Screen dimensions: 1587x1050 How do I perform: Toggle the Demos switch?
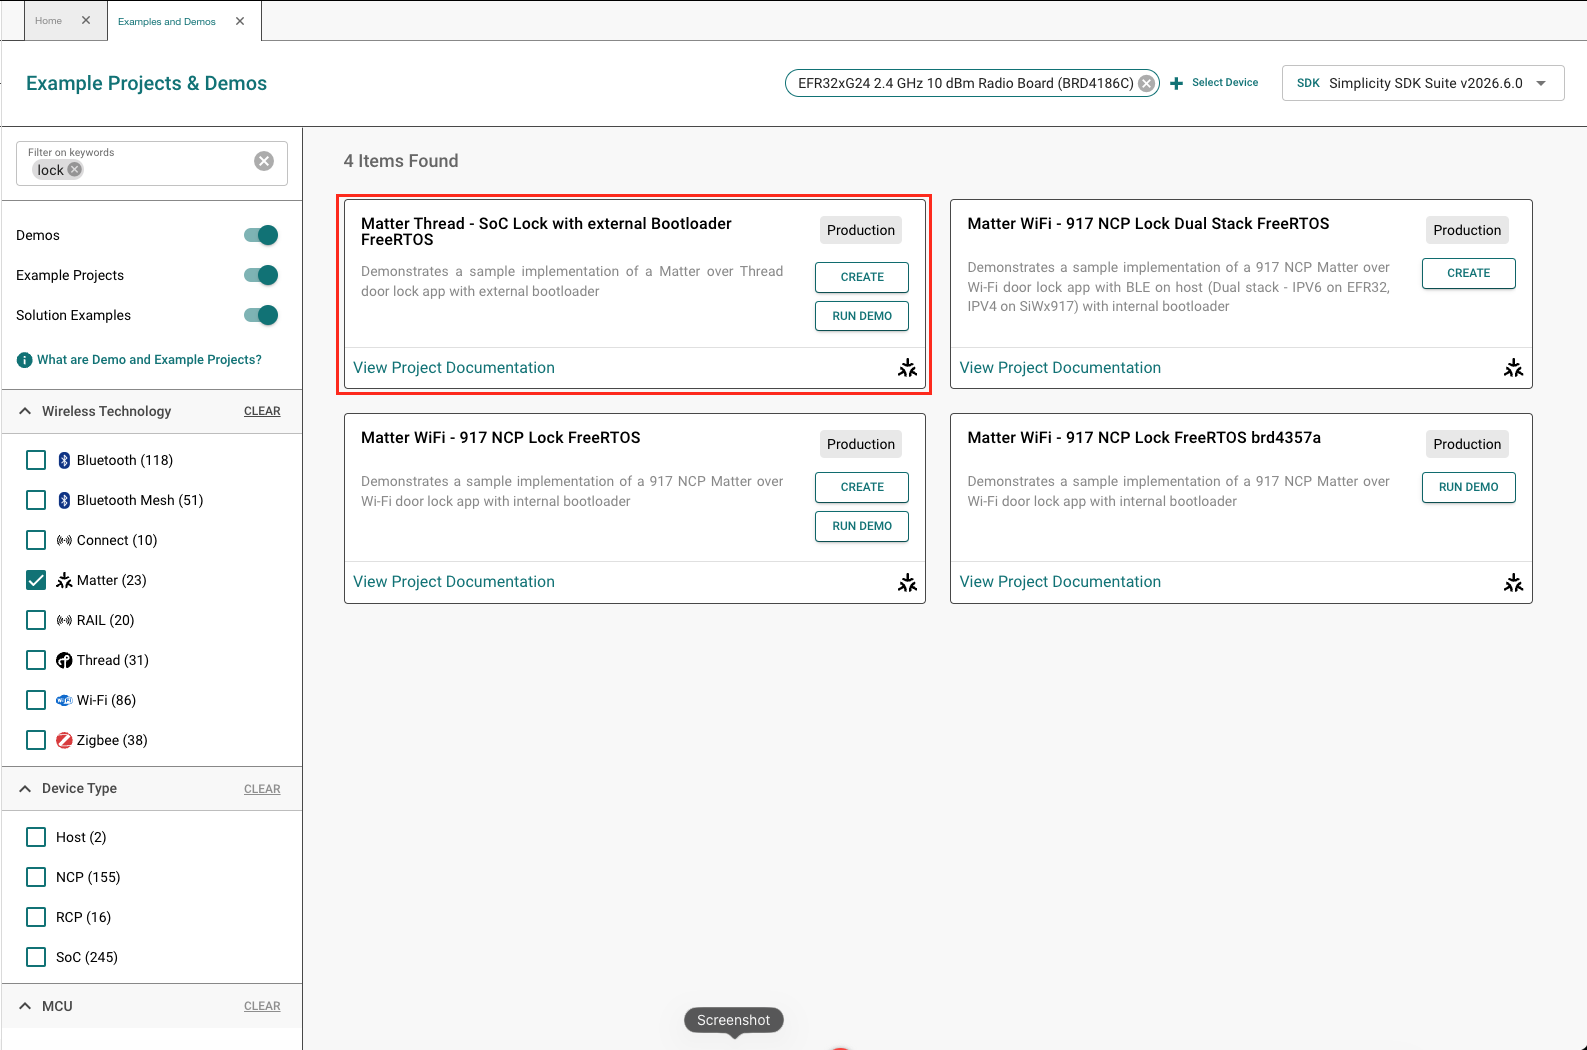pos(261,235)
